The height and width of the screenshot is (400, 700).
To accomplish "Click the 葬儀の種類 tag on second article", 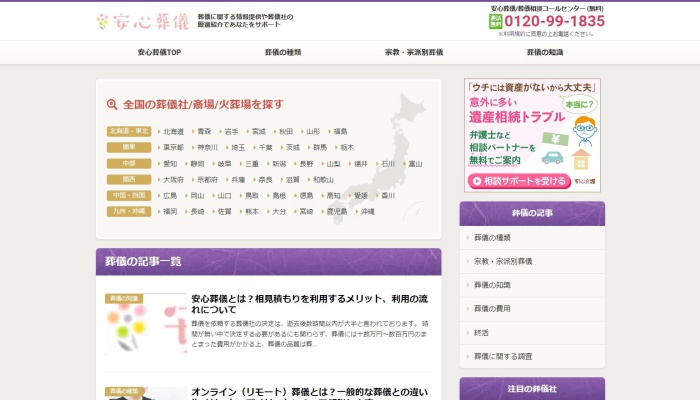I will (x=125, y=391).
